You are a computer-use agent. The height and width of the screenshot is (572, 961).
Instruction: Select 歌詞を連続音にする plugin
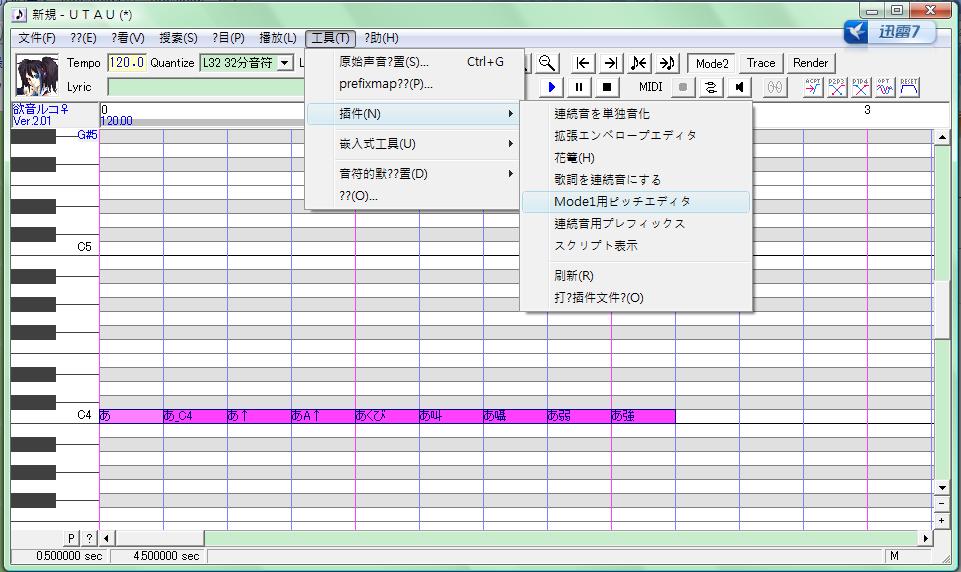[x=636, y=180]
